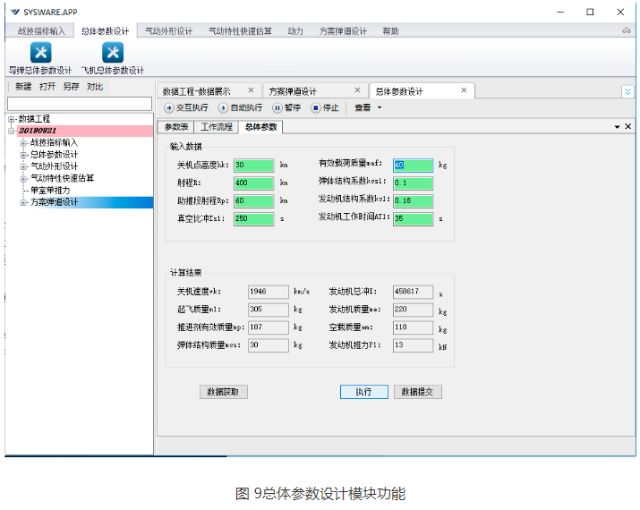This screenshot has height=510, width=640.
Task: Collapse the 数据工程 root tree node
Action: point(11,119)
